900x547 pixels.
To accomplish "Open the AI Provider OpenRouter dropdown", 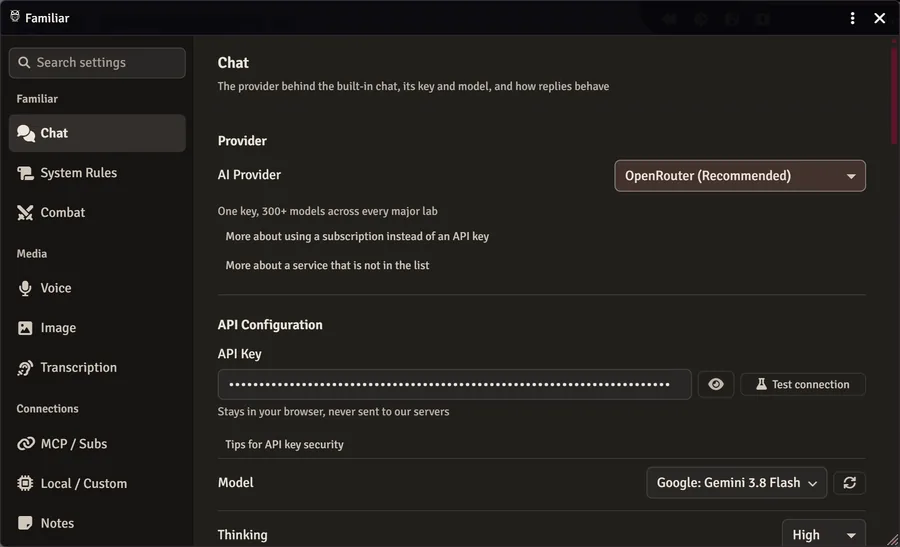I will [x=740, y=176].
